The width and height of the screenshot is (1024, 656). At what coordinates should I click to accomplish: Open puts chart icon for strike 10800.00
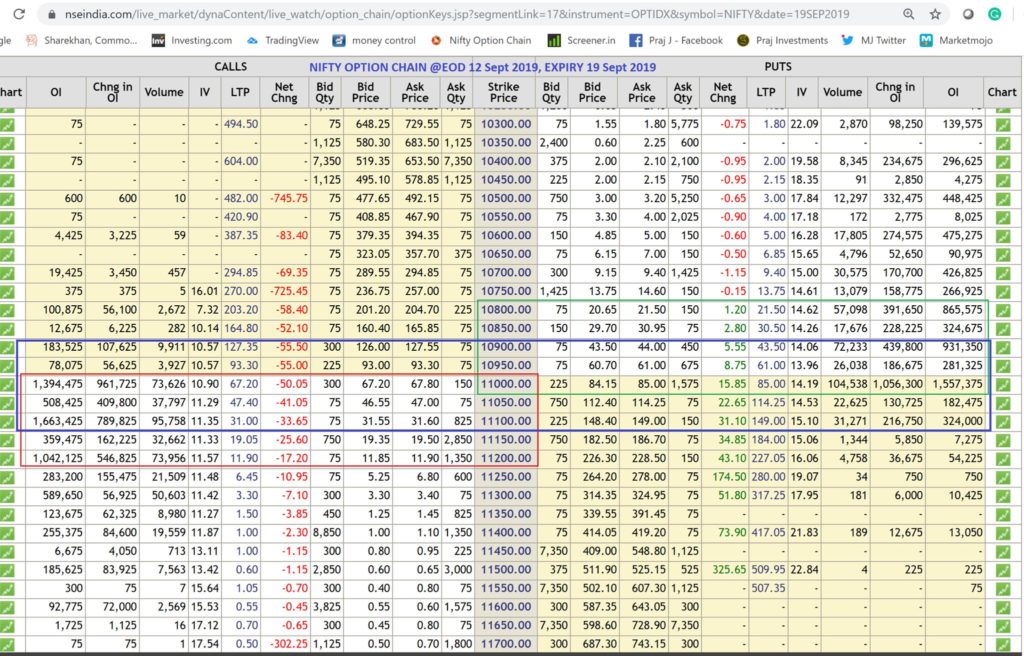click(x=1003, y=310)
